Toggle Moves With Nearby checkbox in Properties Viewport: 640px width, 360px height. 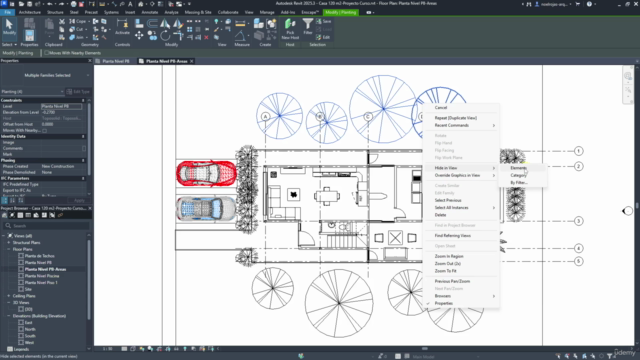pyautogui.click(x=44, y=131)
